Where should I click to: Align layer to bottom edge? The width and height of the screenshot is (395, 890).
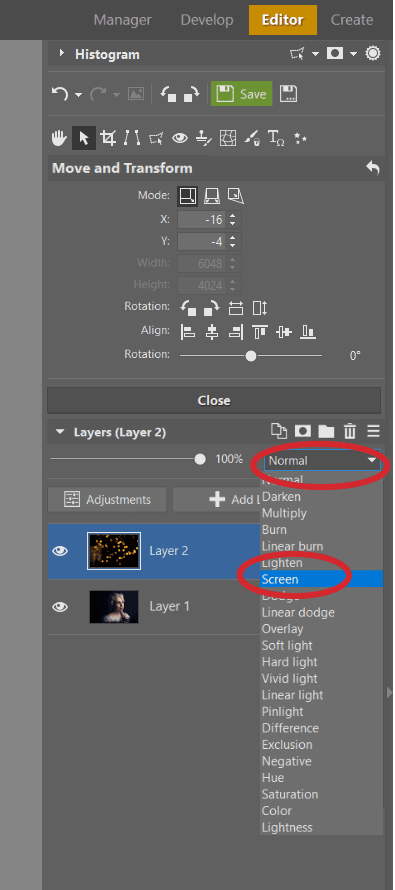pos(308,332)
